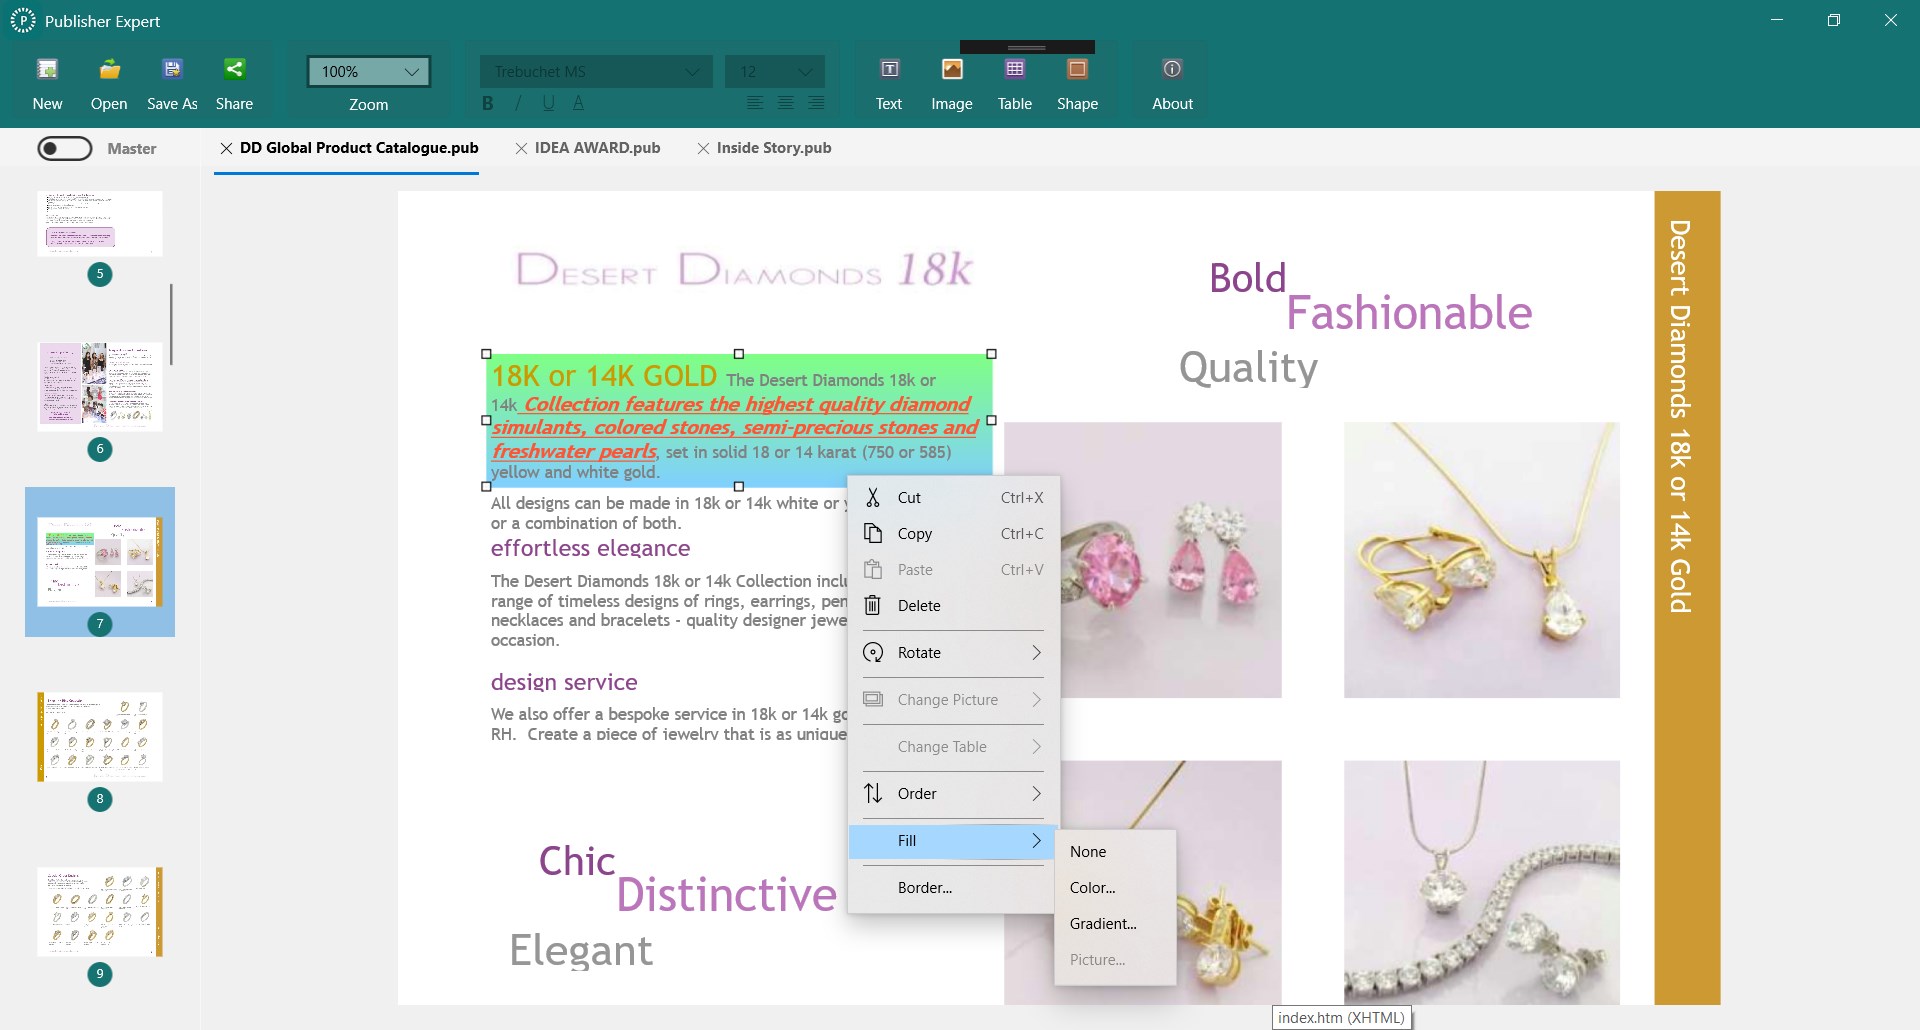The width and height of the screenshot is (1920, 1030).
Task: Open the About info icon
Action: (1172, 69)
